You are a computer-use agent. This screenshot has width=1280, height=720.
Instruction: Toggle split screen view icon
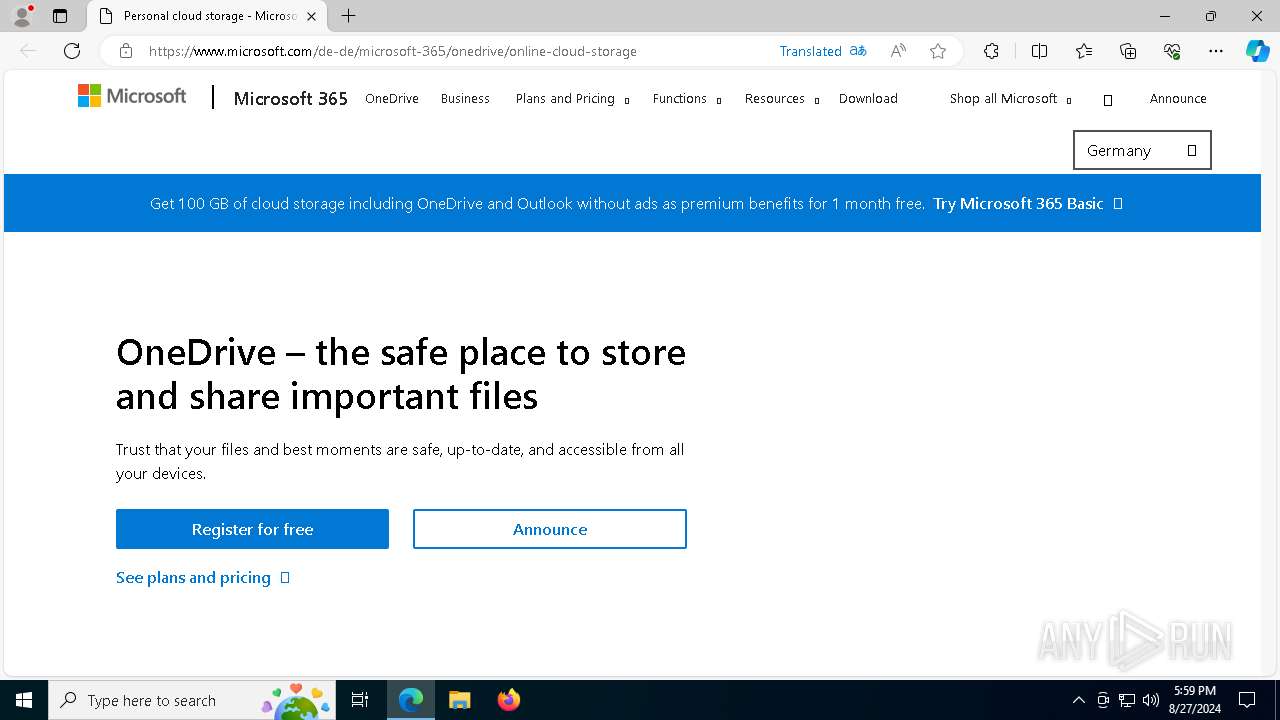pyautogui.click(x=1039, y=51)
